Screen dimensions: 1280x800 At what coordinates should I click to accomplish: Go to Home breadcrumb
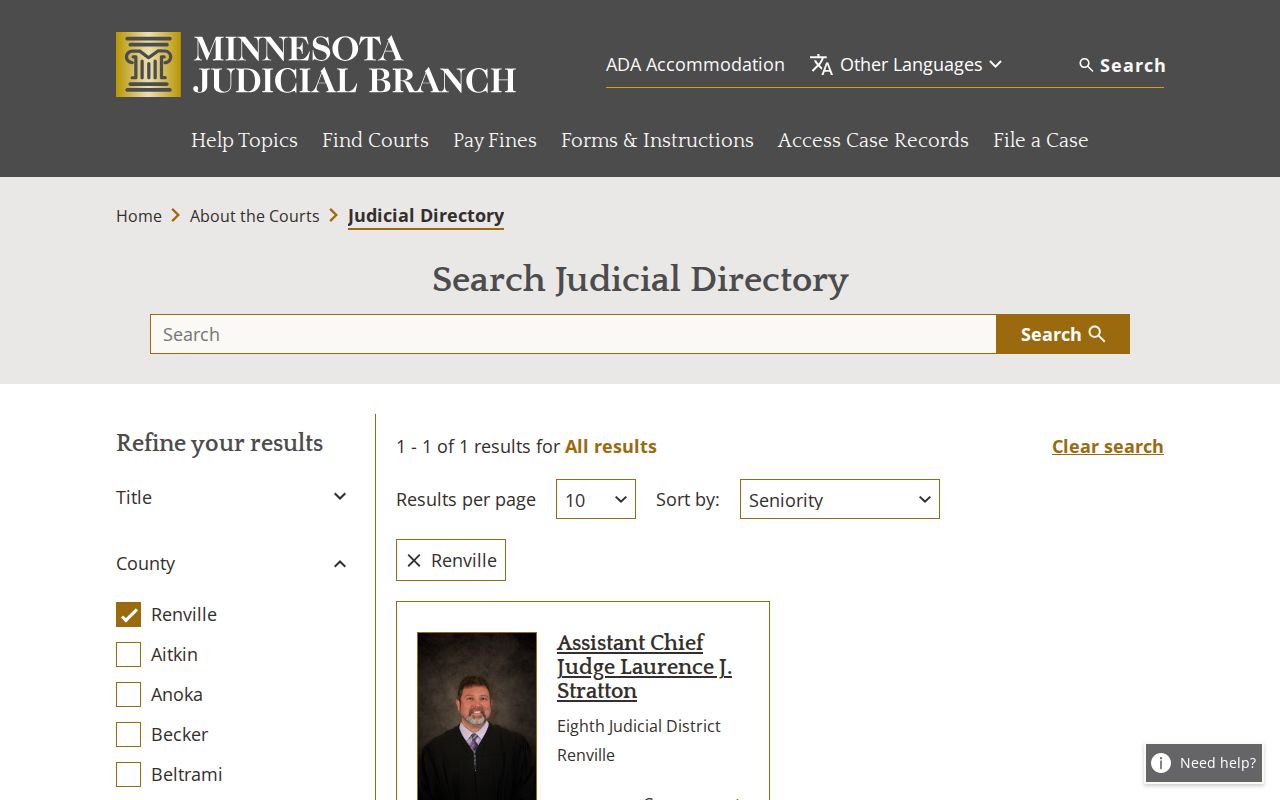[139, 216]
